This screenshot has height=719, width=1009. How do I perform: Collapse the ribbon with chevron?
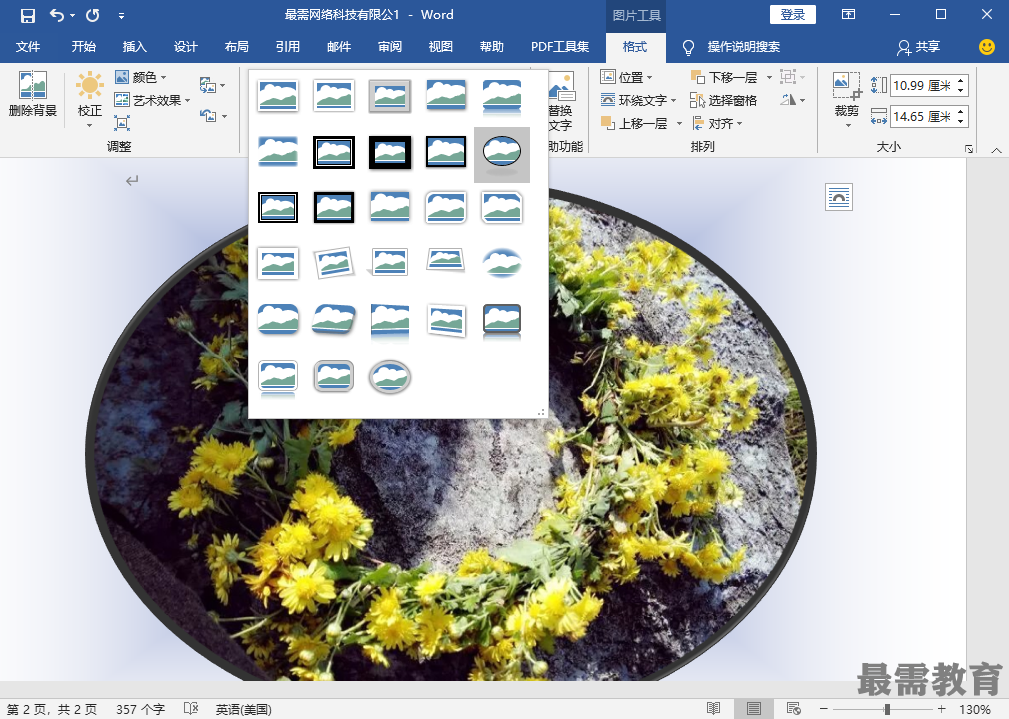[x=996, y=150]
